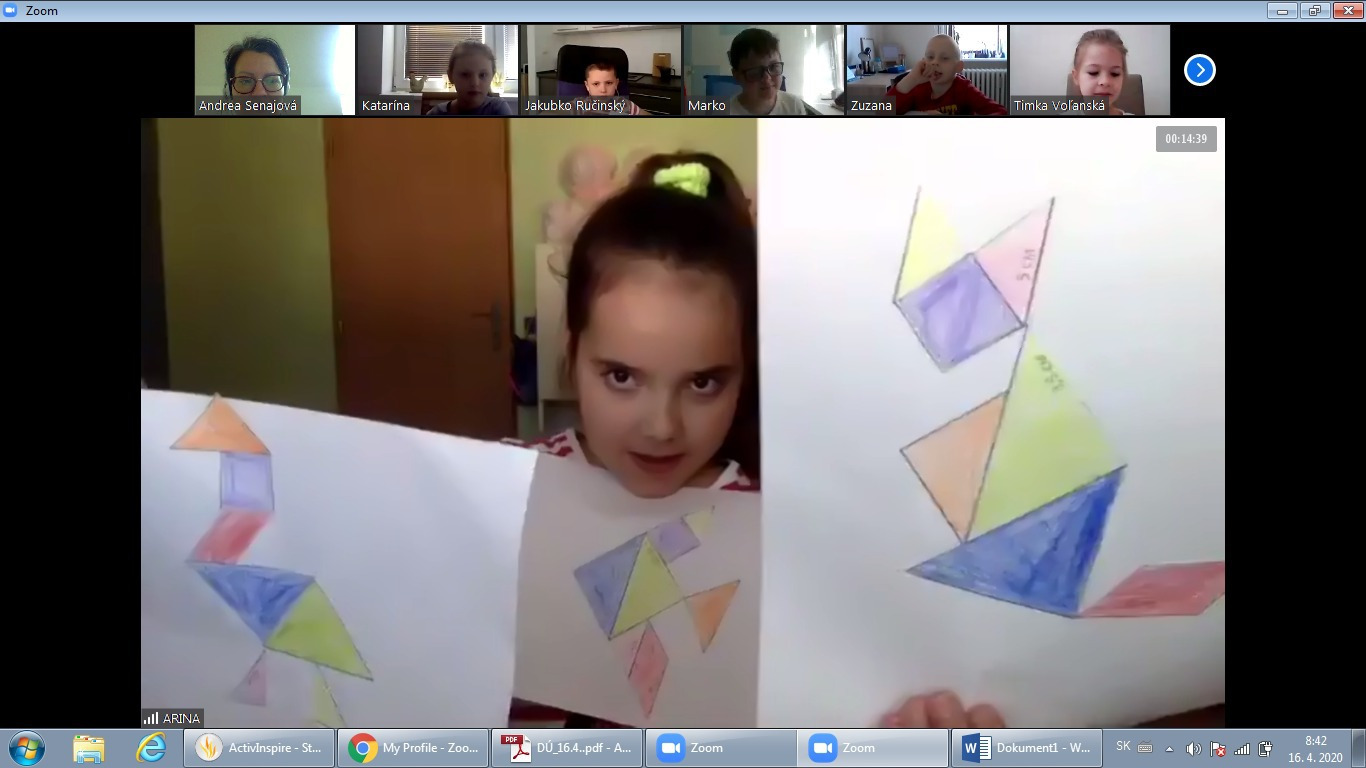Select Timka Voľanská's video thumbnail
The width and height of the screenshot is (1366, 768).
[1089, 70]
